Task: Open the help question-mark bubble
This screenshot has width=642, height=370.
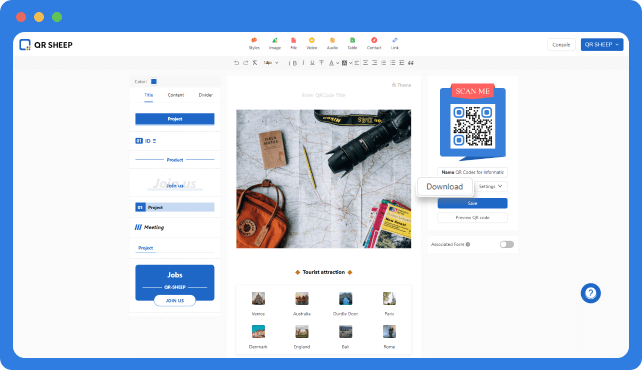Action: 590,293
